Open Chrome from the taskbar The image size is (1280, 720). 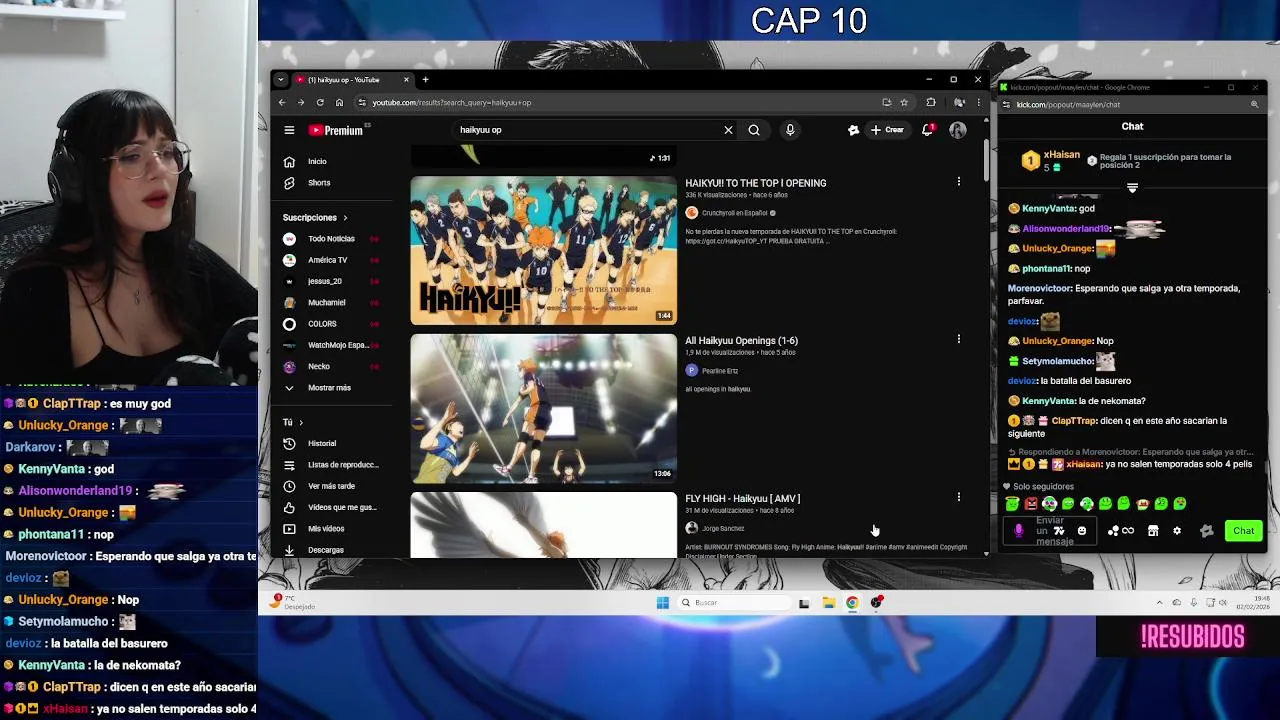tap(852, 602)
